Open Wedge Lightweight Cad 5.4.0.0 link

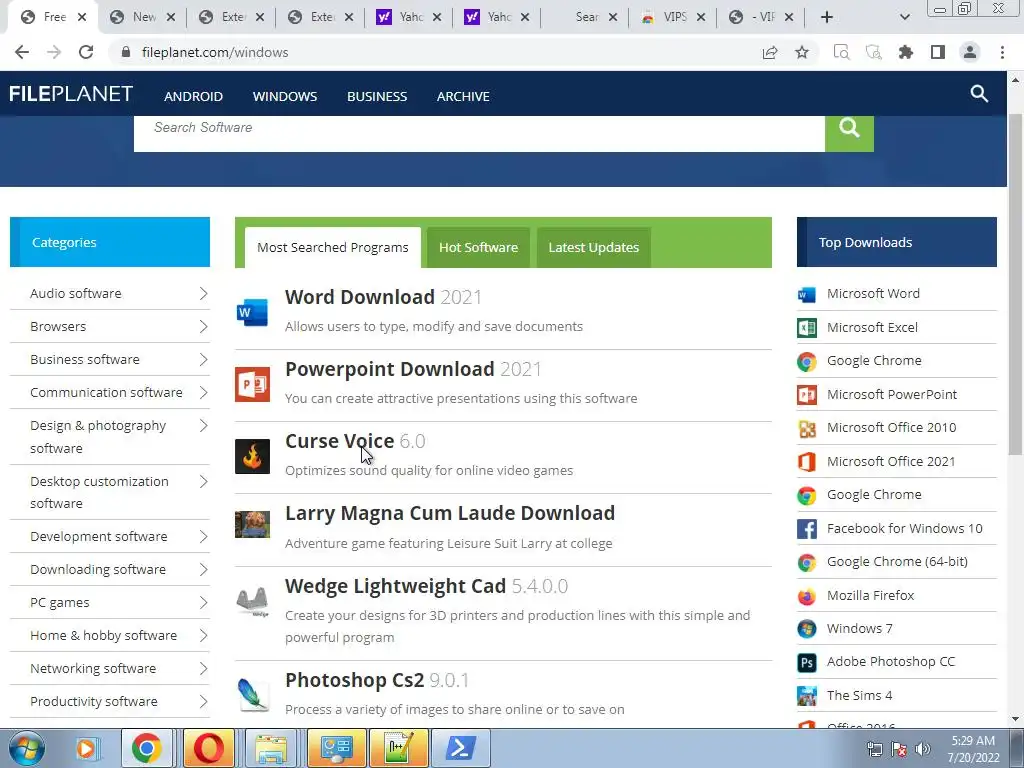[426, 586]
